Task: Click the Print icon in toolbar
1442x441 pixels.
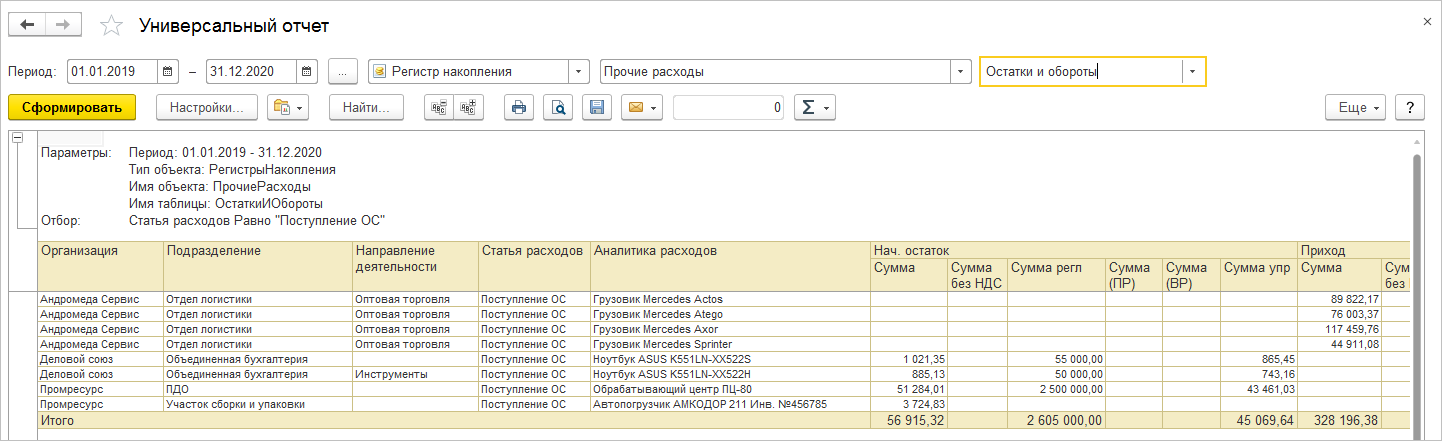Action: [x=518, y=107]
